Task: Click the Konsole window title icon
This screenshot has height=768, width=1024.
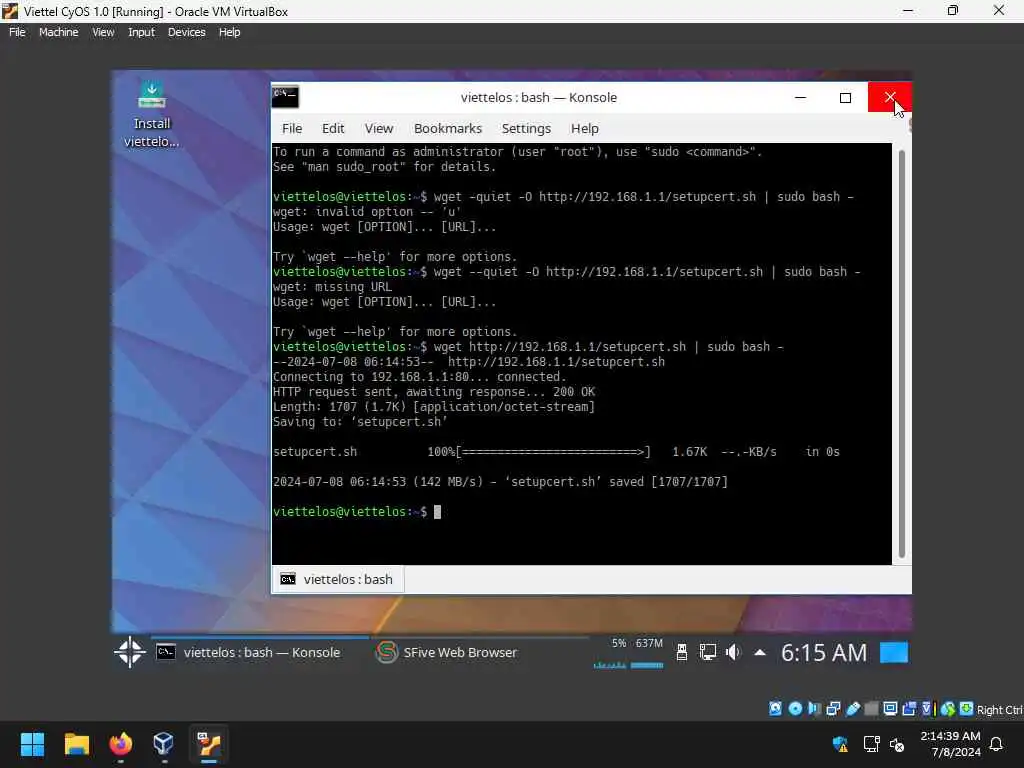Action: coord(285,97)
